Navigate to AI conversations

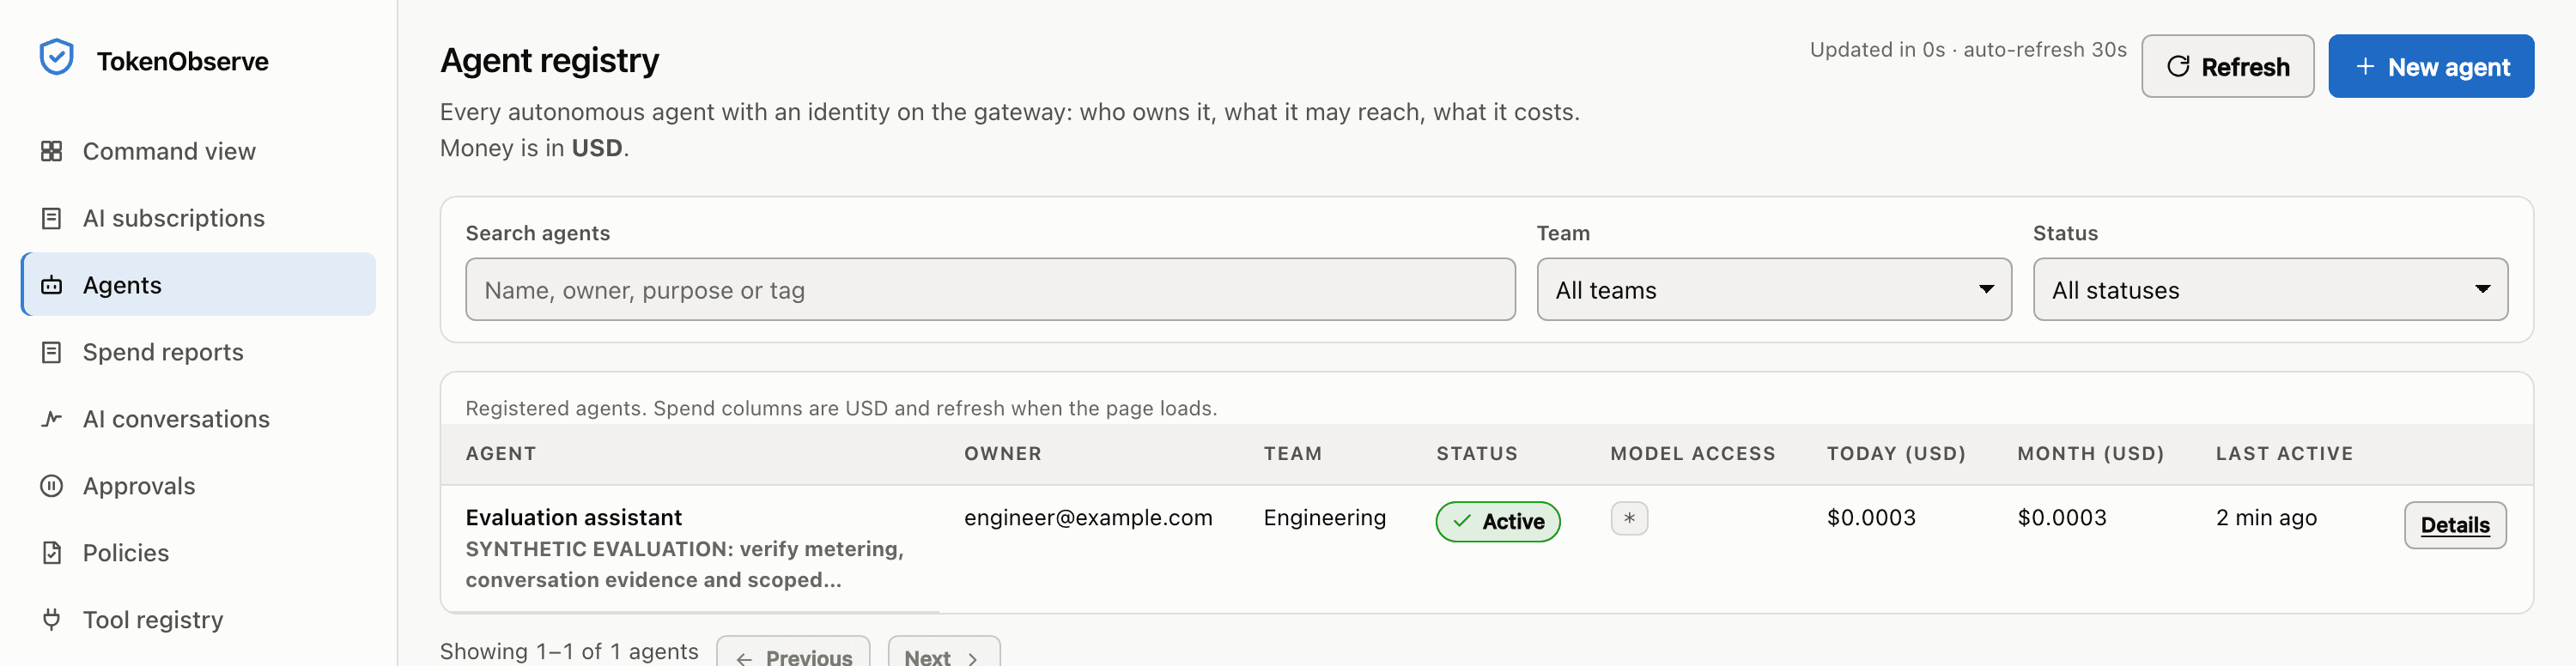(199, 419)
